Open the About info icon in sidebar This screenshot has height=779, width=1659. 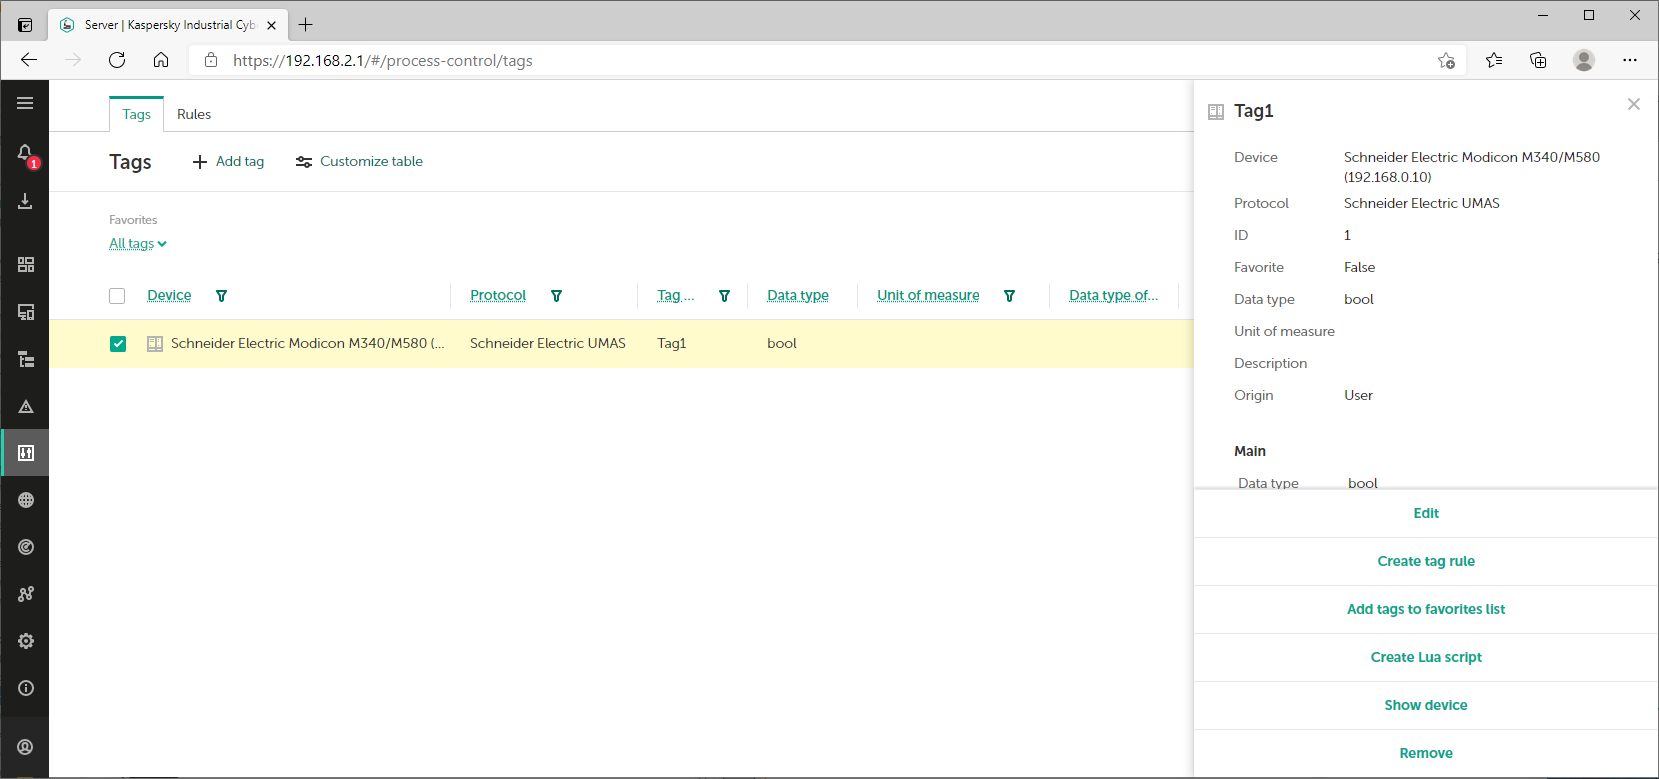(x=26, y=688)
